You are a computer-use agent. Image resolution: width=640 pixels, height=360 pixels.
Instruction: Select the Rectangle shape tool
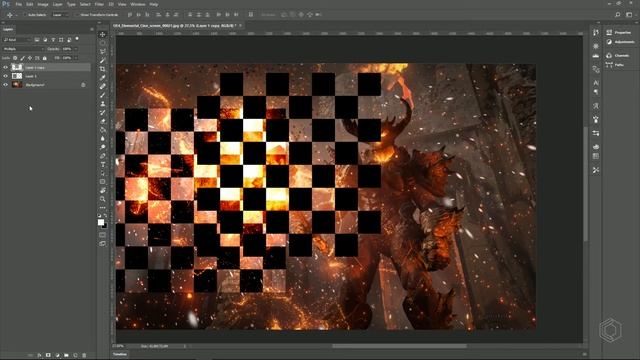(x=102, y=182)
